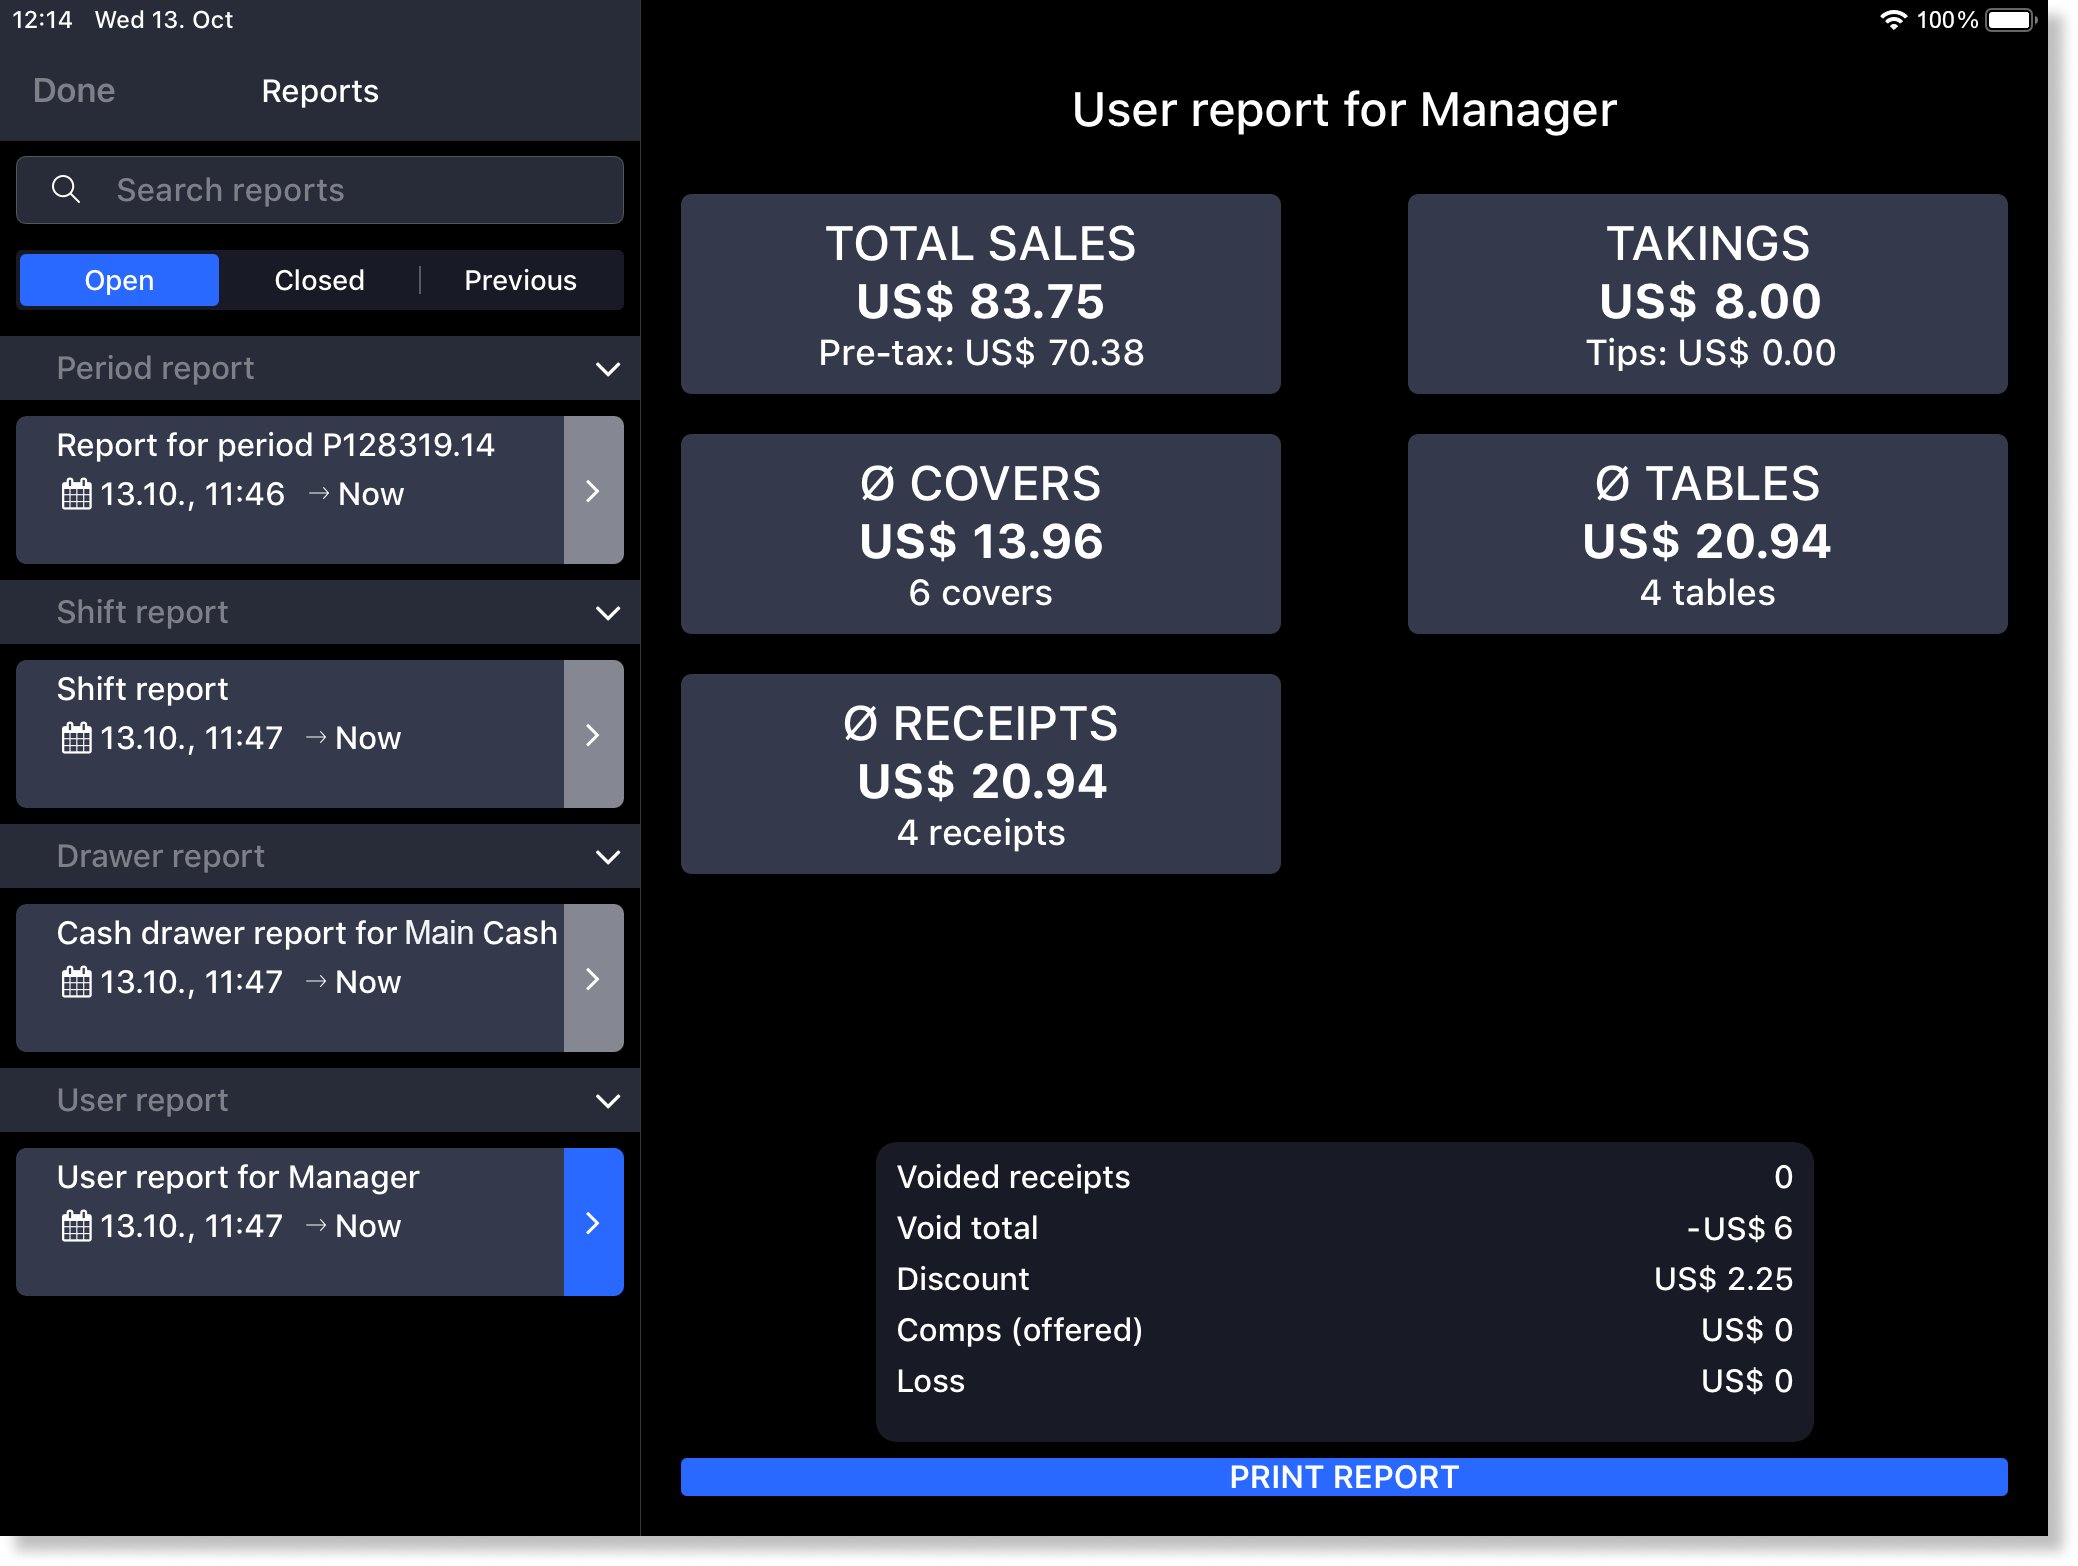Click the search magnifier icon
The image size is (2078, 1566).
(x=66, y=189)
